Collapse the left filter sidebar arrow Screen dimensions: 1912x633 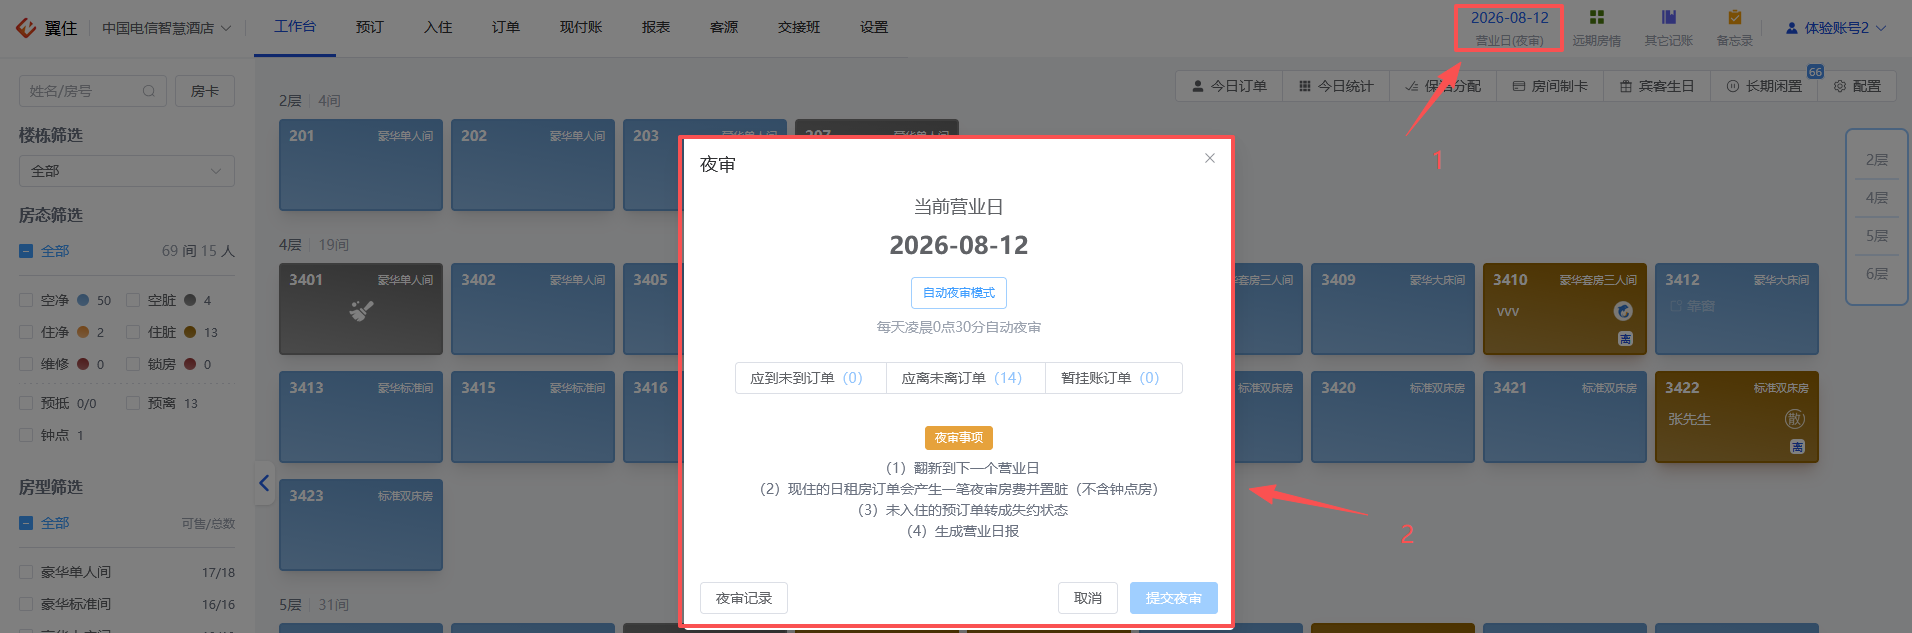coord(264,483)
